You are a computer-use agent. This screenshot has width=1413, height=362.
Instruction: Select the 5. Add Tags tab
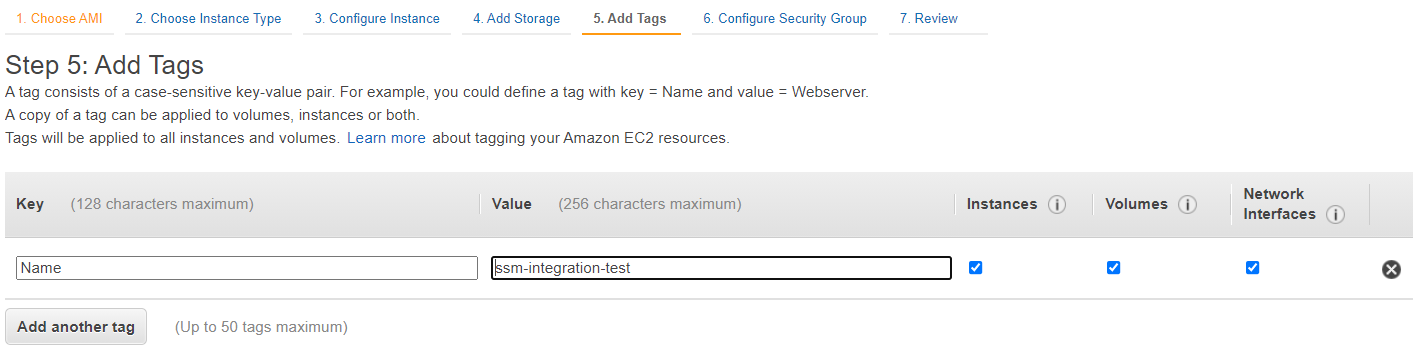point(630,19)
